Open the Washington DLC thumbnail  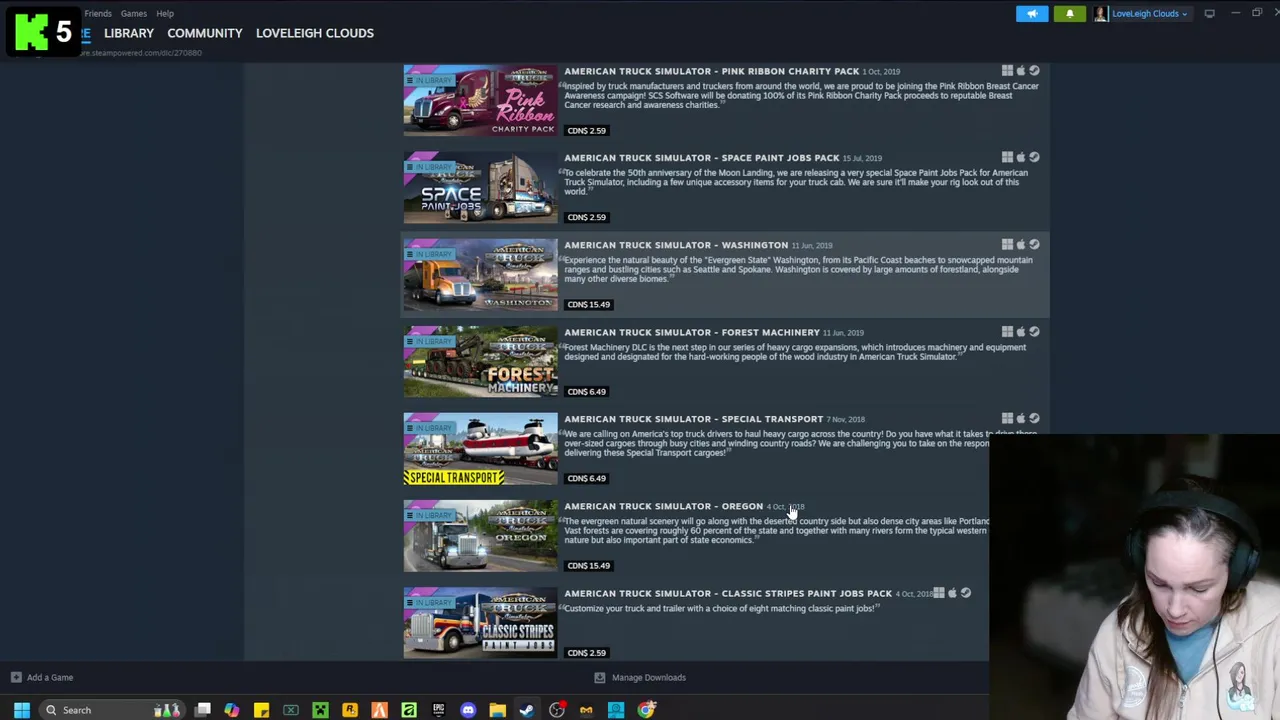(481, 274)
